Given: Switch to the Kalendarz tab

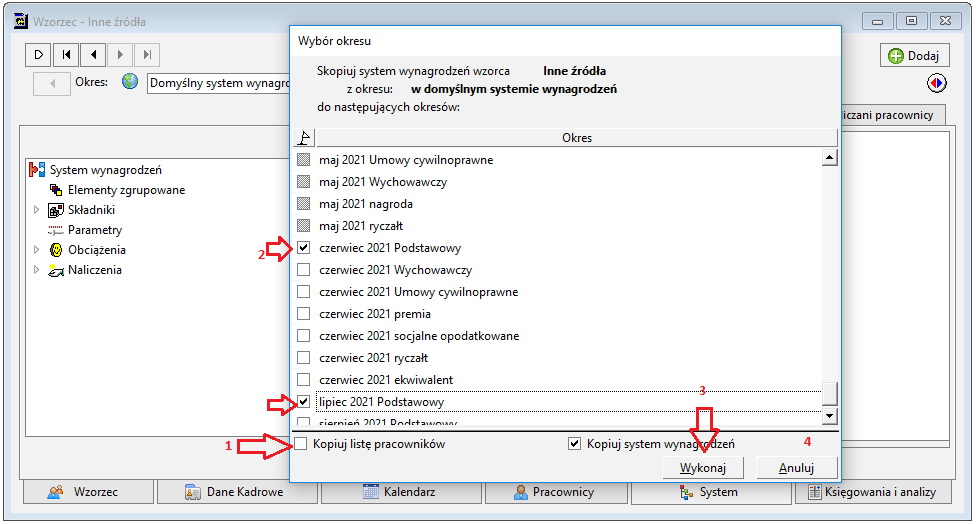Looking at the screenshot, I should coord(401,492).
